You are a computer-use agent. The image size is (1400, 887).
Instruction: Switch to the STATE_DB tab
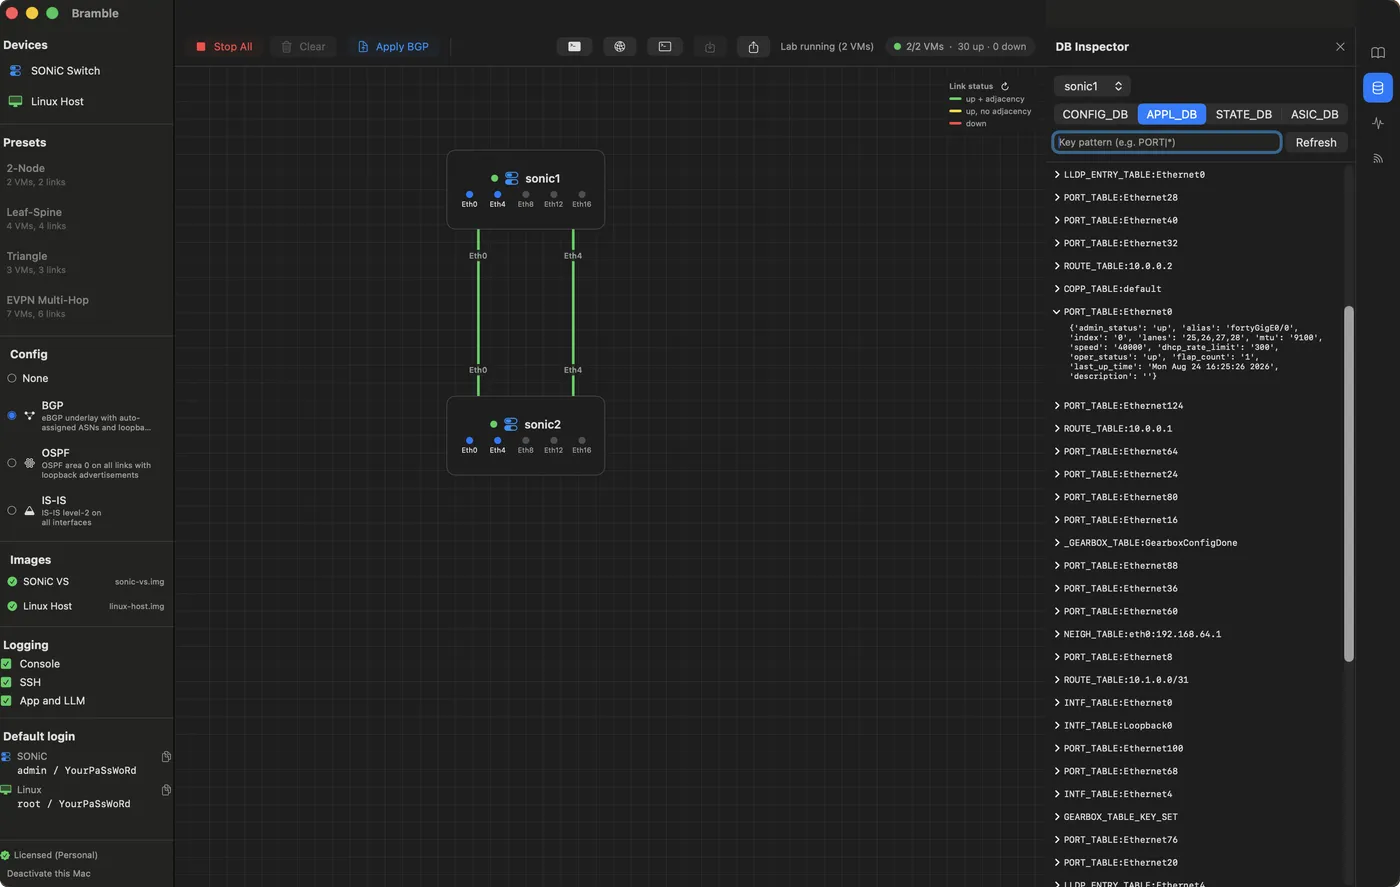[x=1243, y=114]
